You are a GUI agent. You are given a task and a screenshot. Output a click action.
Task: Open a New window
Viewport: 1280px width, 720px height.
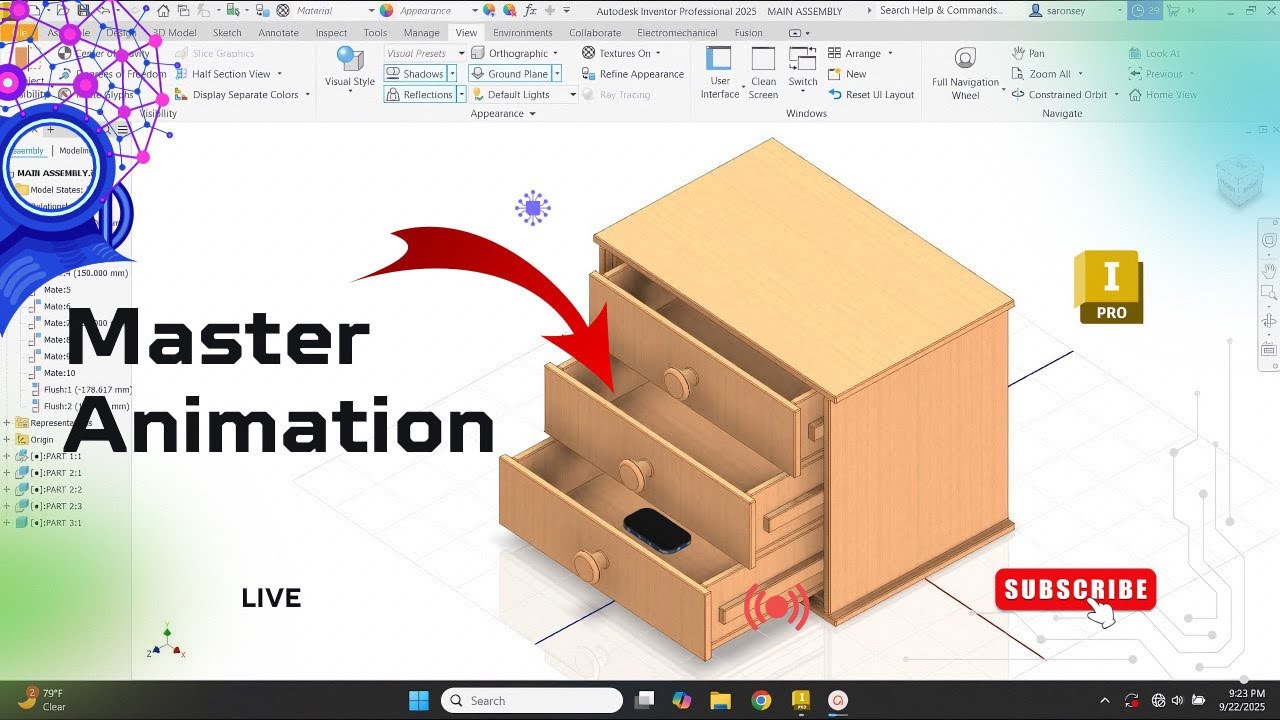(847, 74)
